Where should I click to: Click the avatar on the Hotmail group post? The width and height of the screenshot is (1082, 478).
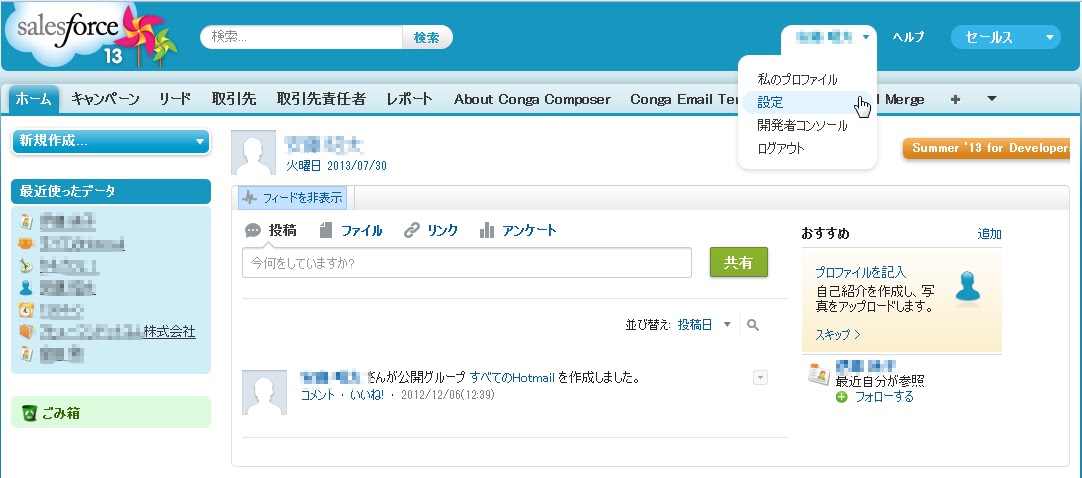tap(264, 392)
